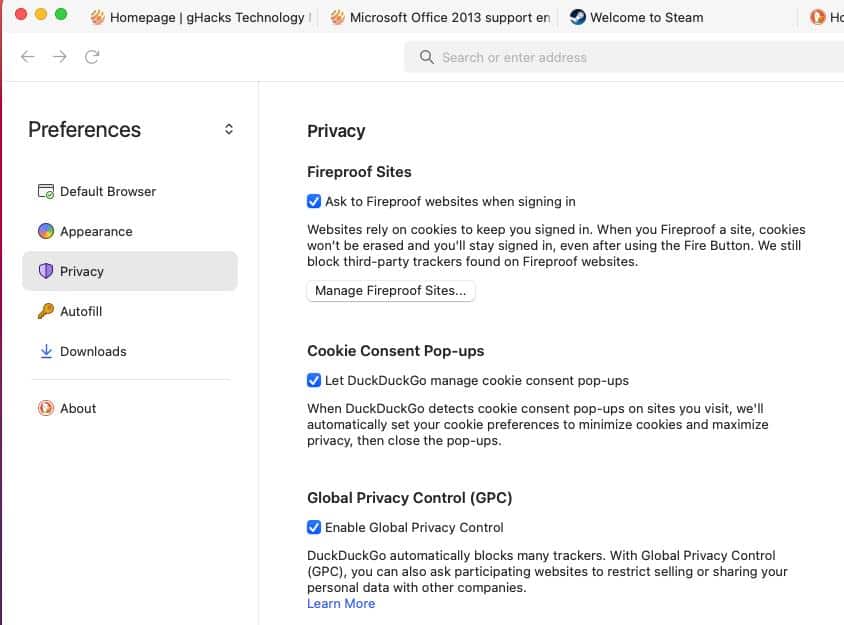Viewport: 844px width, 625px height.
Task: Open Autofill settings via the key icon
Action: [46, 311]
